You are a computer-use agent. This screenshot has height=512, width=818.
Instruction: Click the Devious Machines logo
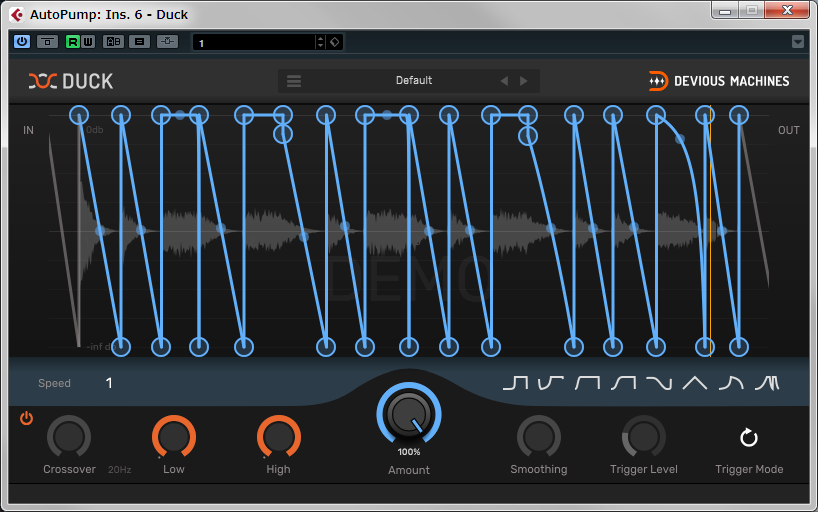coord(719,81)
